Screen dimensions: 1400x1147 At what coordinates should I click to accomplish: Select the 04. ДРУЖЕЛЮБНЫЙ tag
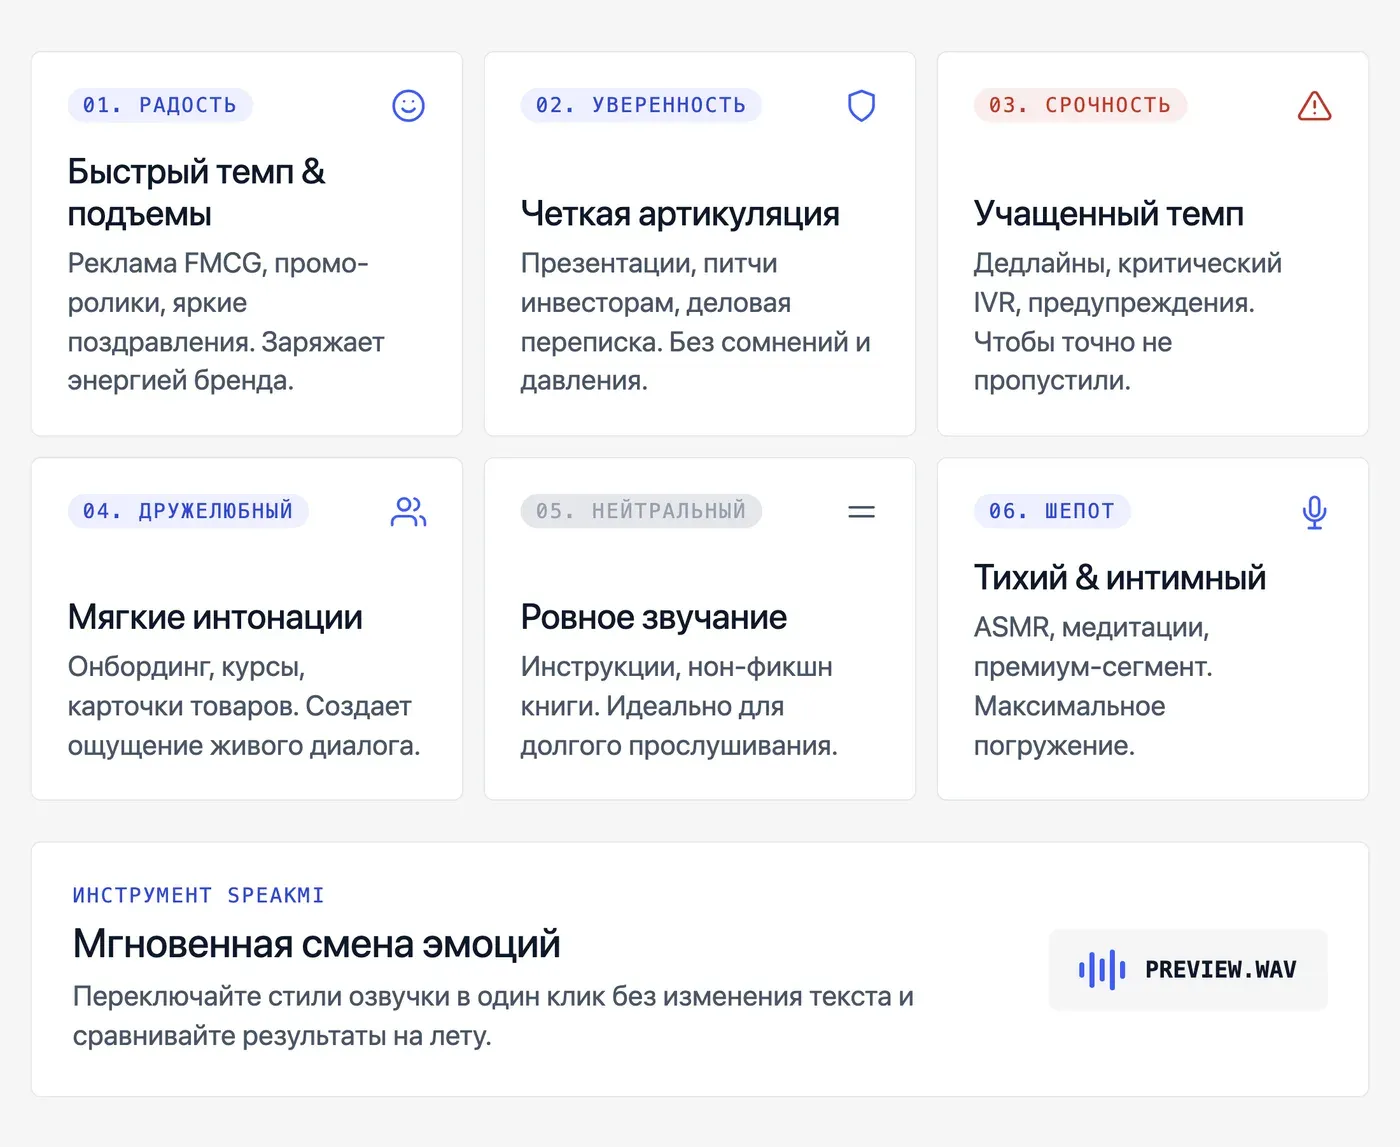(x=188, y=511)
